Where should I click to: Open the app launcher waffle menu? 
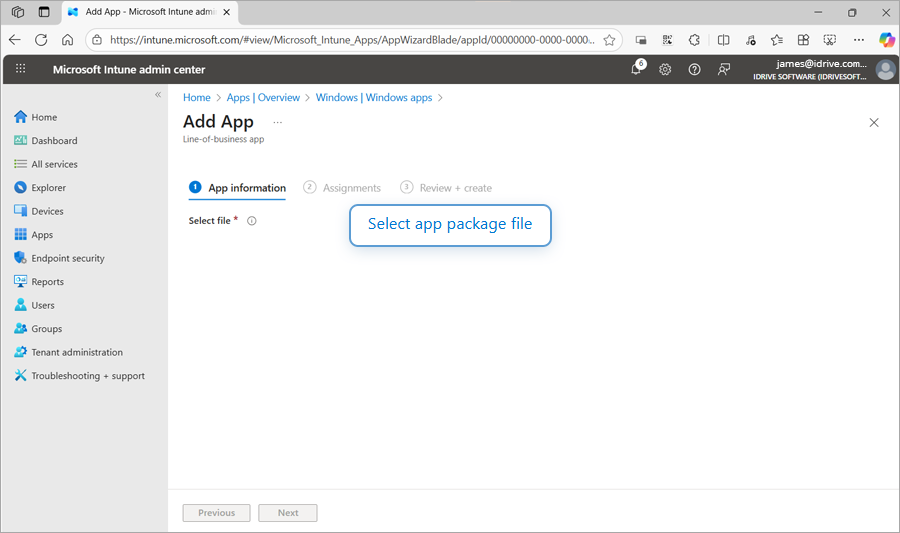click(21, 69)
